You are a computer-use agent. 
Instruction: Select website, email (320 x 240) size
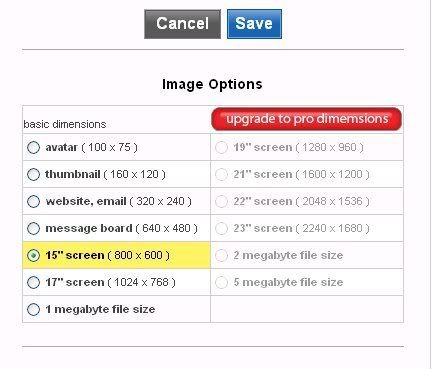click(x=33, y=201)
